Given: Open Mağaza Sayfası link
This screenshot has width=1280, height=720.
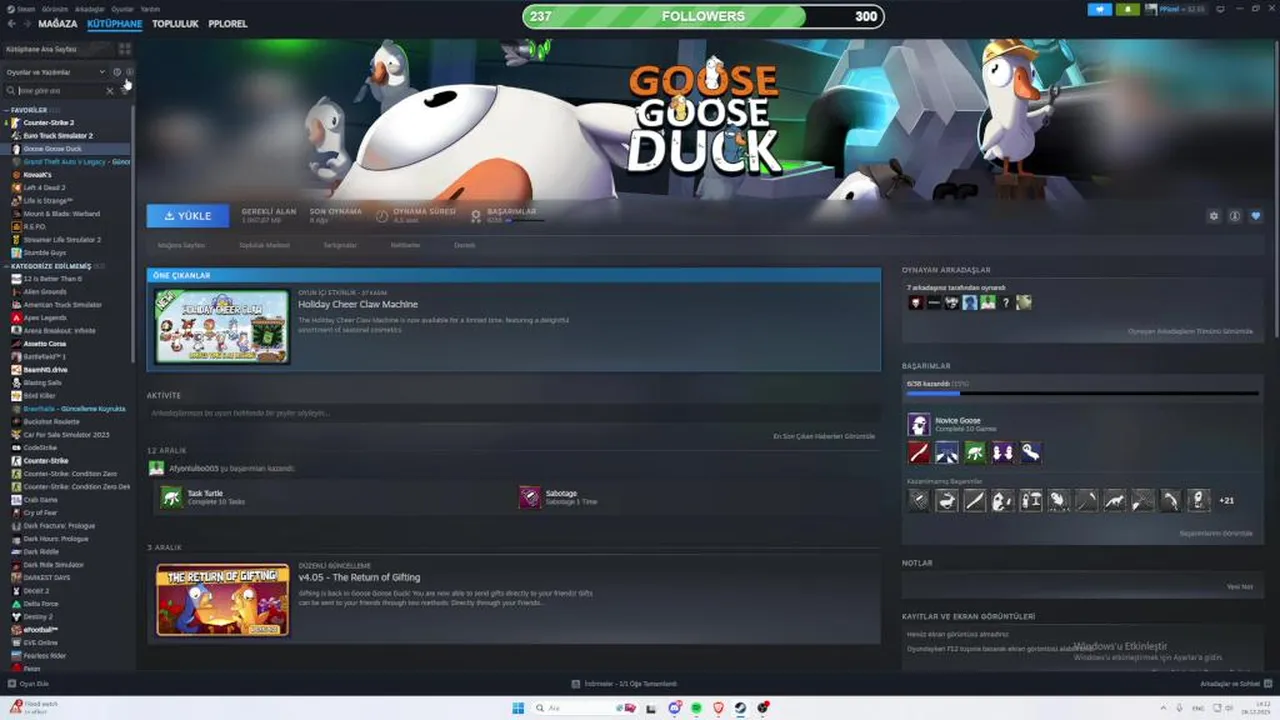Looking at the screenshot, I should 181,245.
